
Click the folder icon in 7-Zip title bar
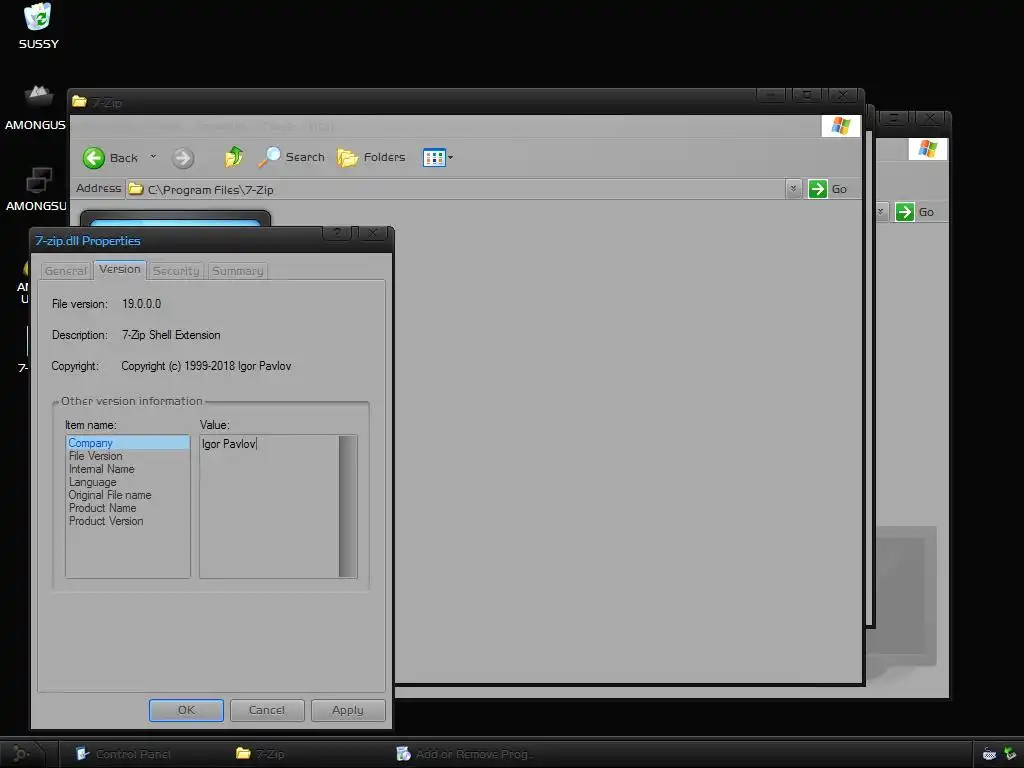pos(80,101)
